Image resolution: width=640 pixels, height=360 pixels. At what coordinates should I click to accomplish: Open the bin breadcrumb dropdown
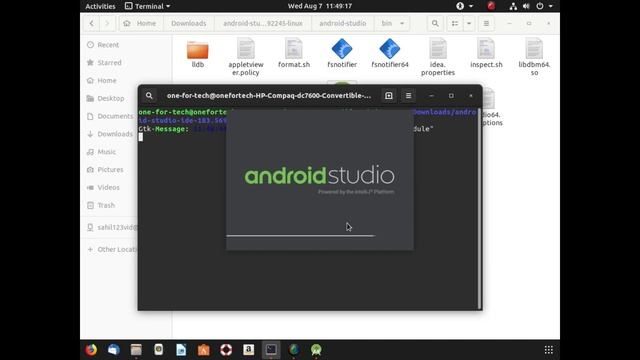[393, 24]
